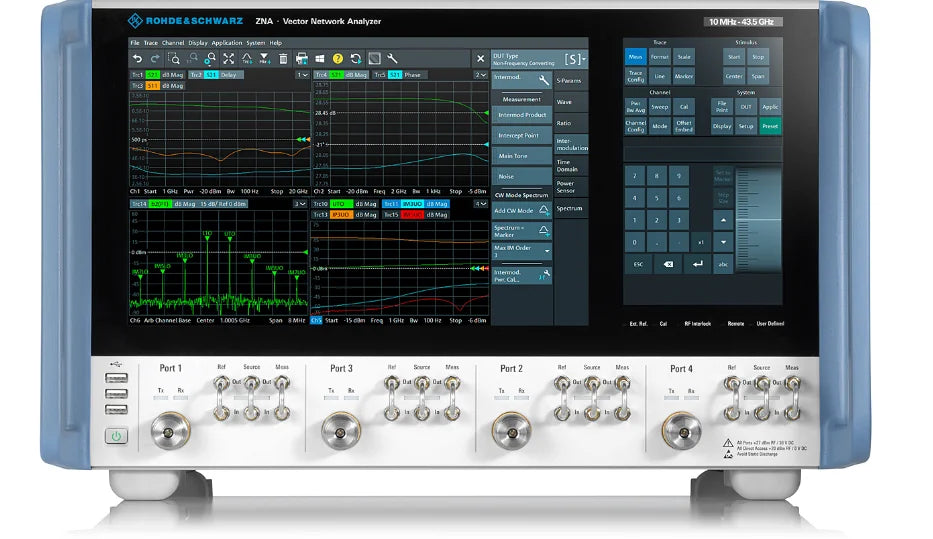Click the Spectrum = Marker button
The height and width of the screenshot is (539, 933).
click(521, 231)
